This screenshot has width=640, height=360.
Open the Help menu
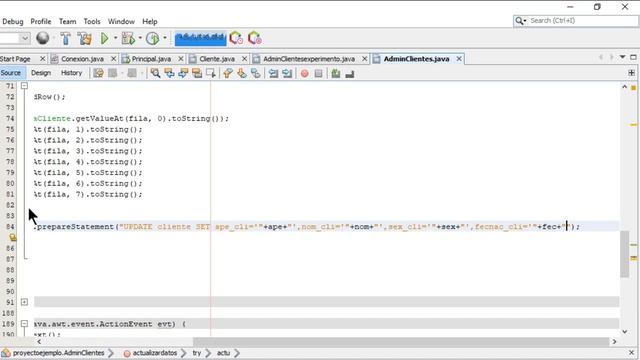tap(150, 22)
